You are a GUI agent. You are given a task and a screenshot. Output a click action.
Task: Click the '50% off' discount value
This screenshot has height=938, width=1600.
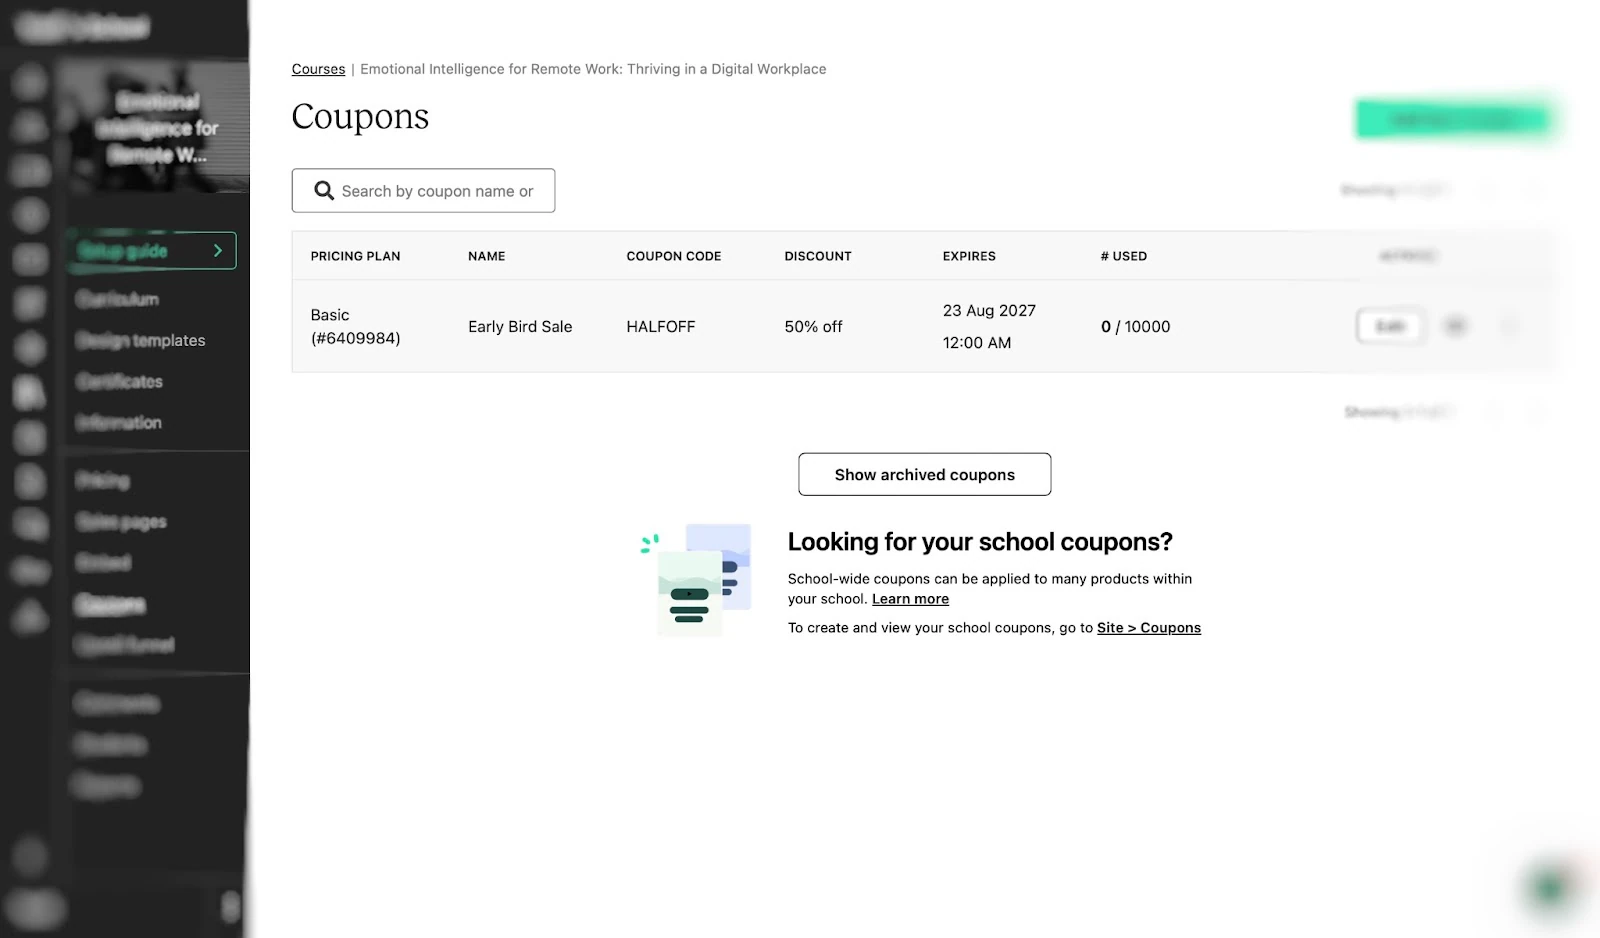pyautogui.click(x=813, y=326)
